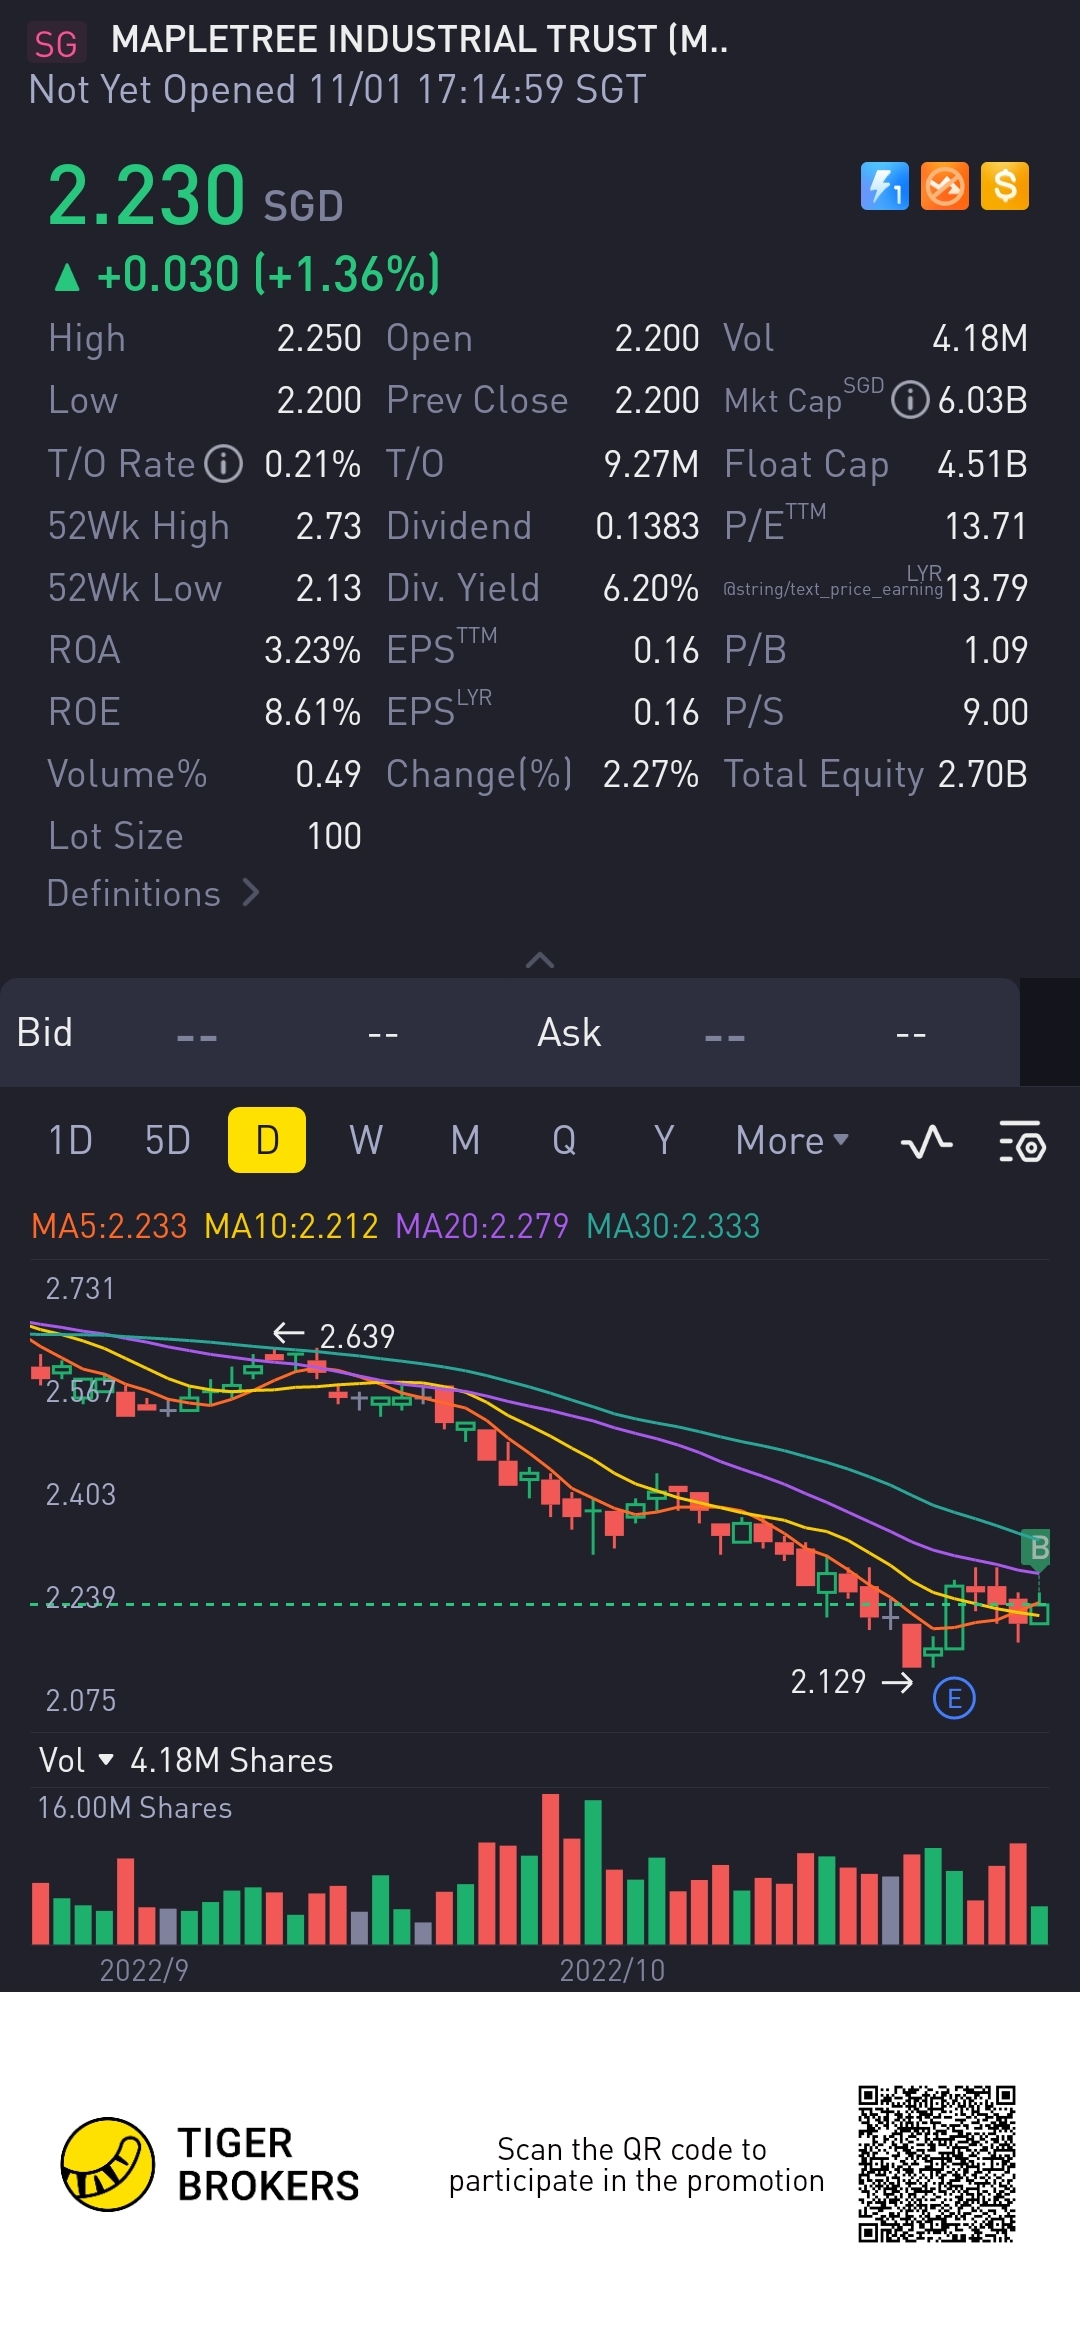
Task: Tap the Not Yet Opened status line
Action: point(337,90)
